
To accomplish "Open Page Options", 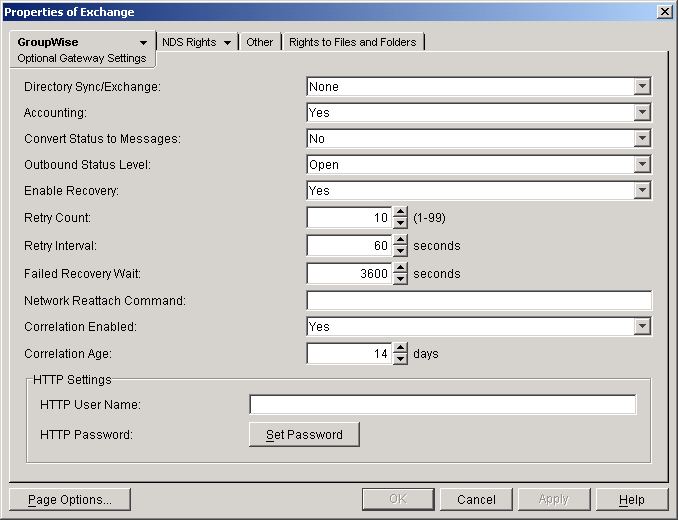I will click(x=70, y=500).
